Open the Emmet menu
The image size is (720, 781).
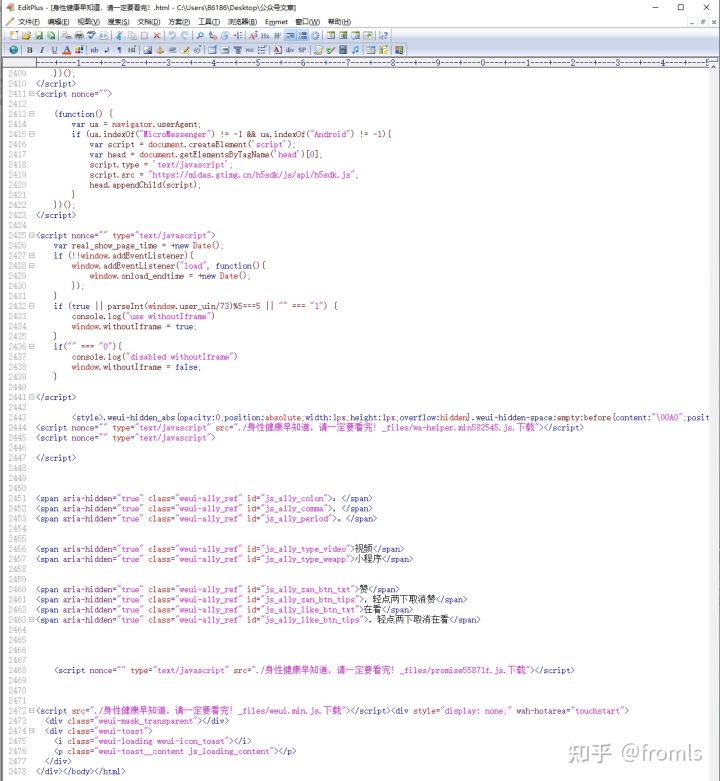click(x=276, y=21)
